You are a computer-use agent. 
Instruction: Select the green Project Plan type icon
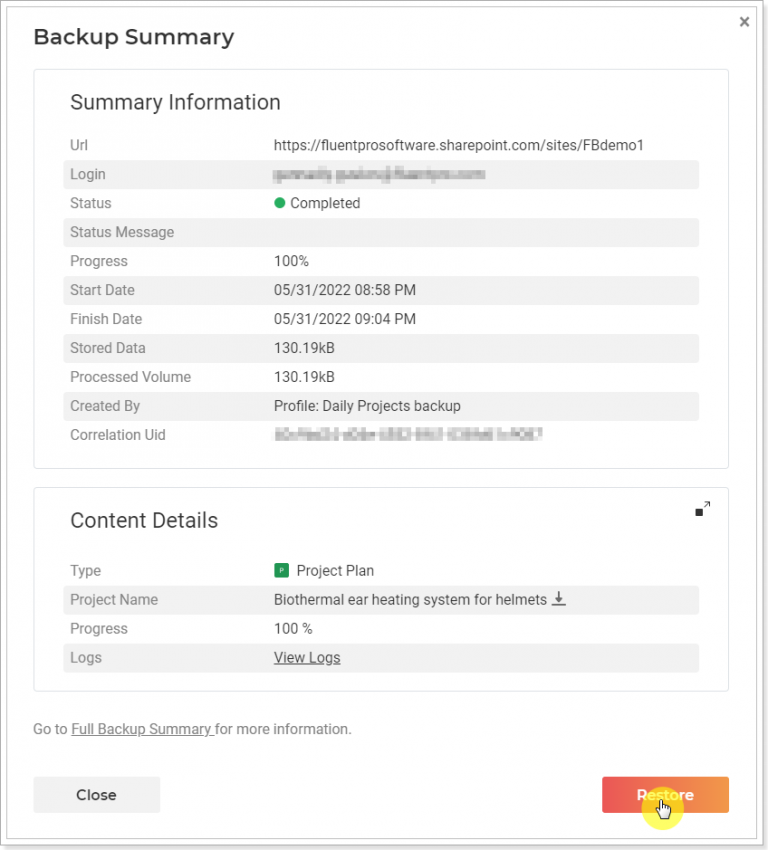[x=283, y=570]
